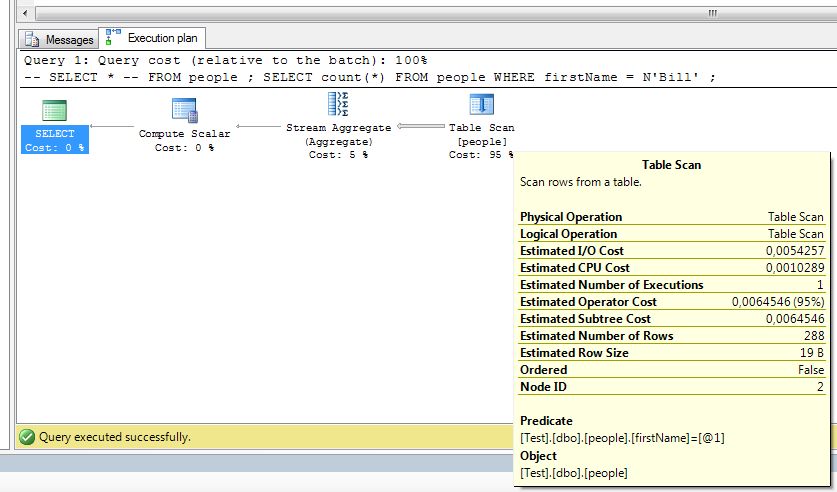Click the 'Logical Operation' row
This screenshot has height=492, width=837.
[672, 234]
